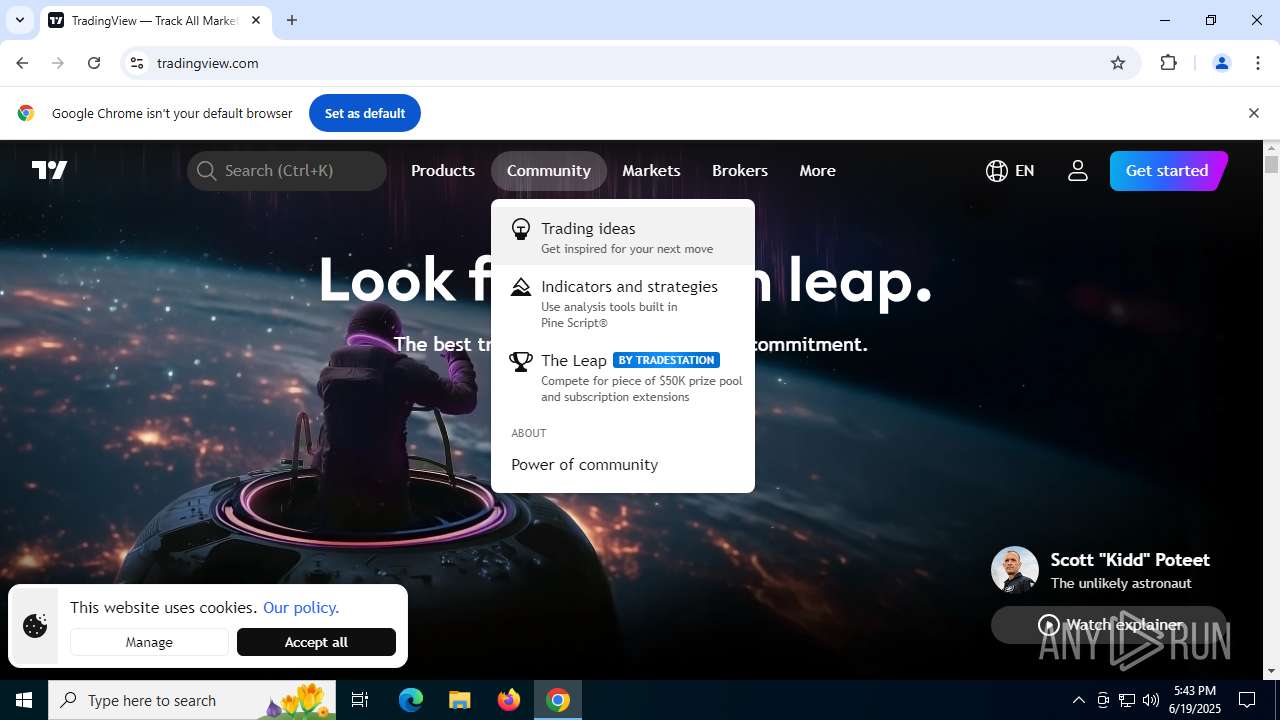View site information icon in address bar
Viewport: 1280px width, 720px height.
(x=137, y=63)
